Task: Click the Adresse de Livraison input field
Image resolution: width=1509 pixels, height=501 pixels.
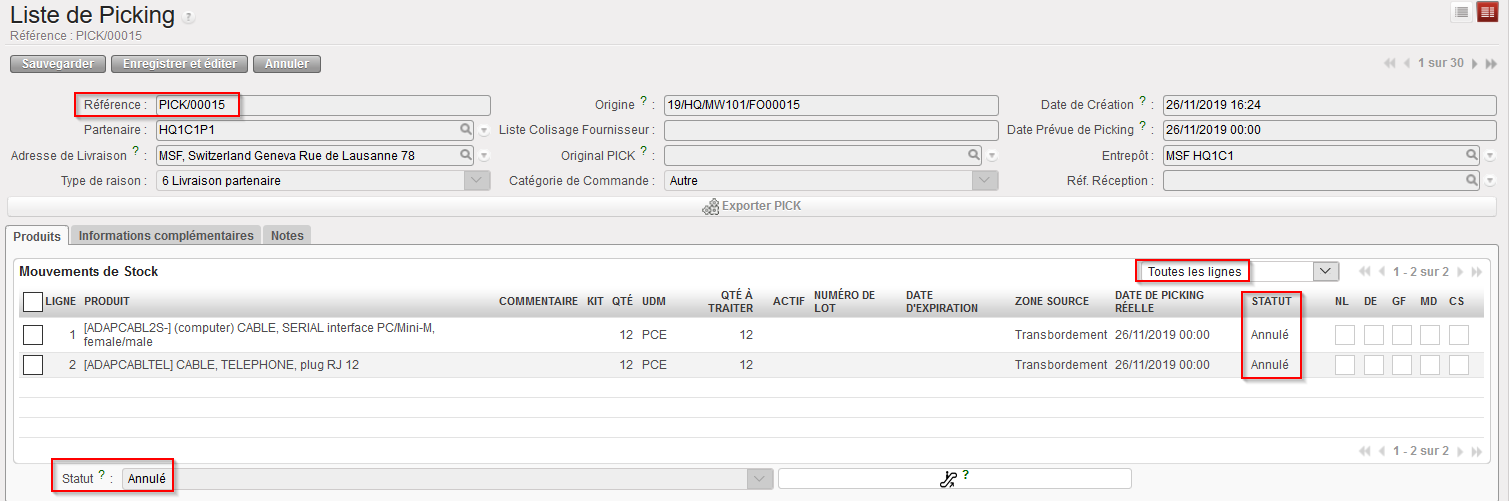Action: (306, 155)
